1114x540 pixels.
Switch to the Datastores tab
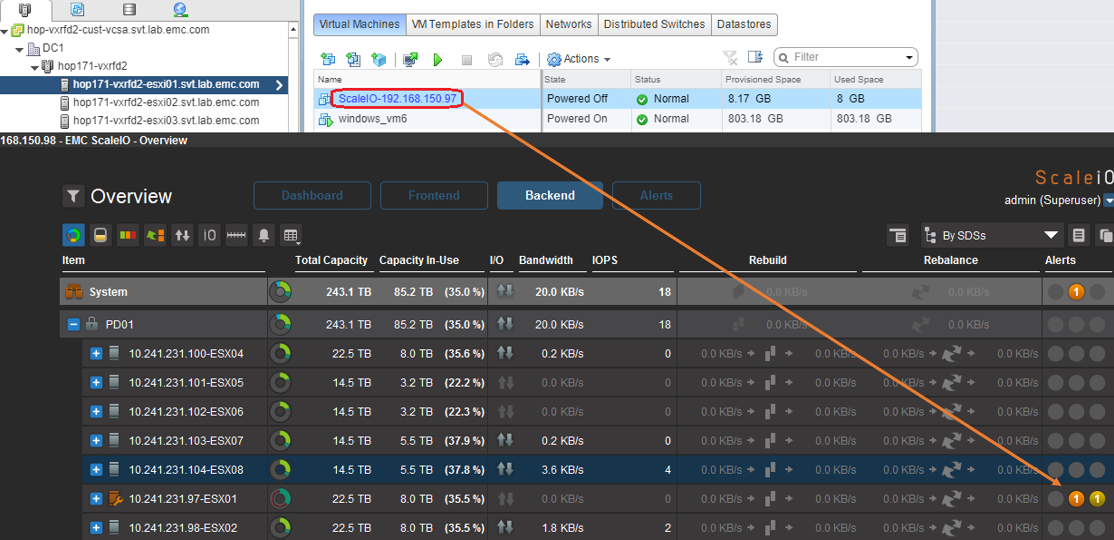tap(745, 24)
